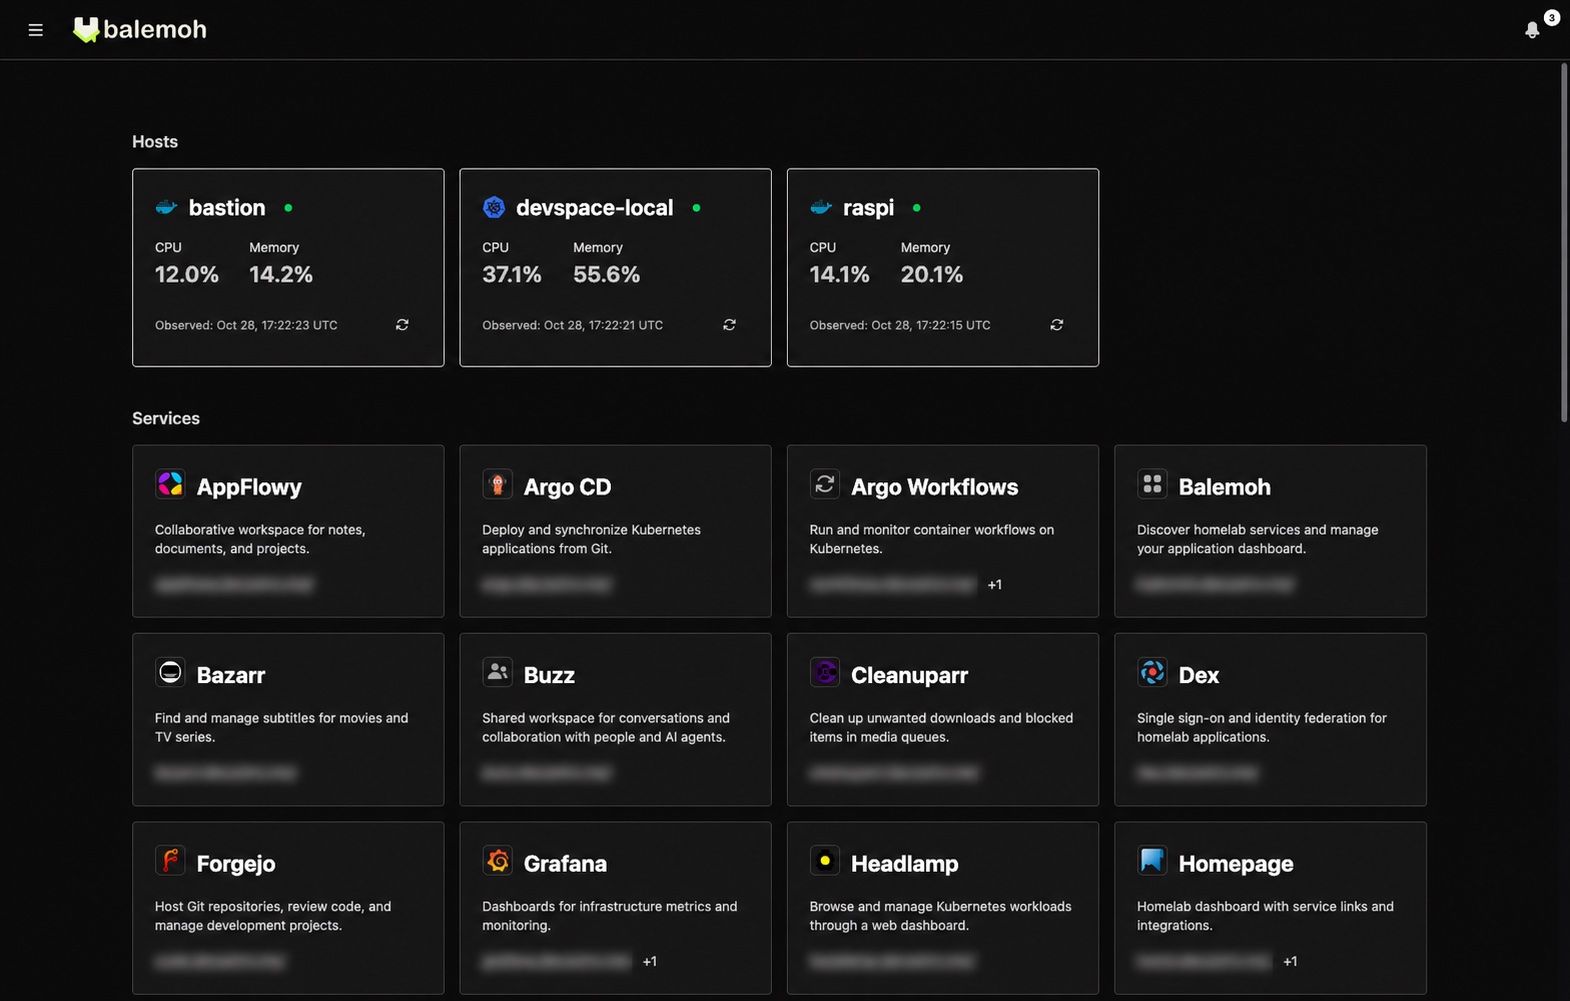Click the Bazarr service icon

click(170, 672)
